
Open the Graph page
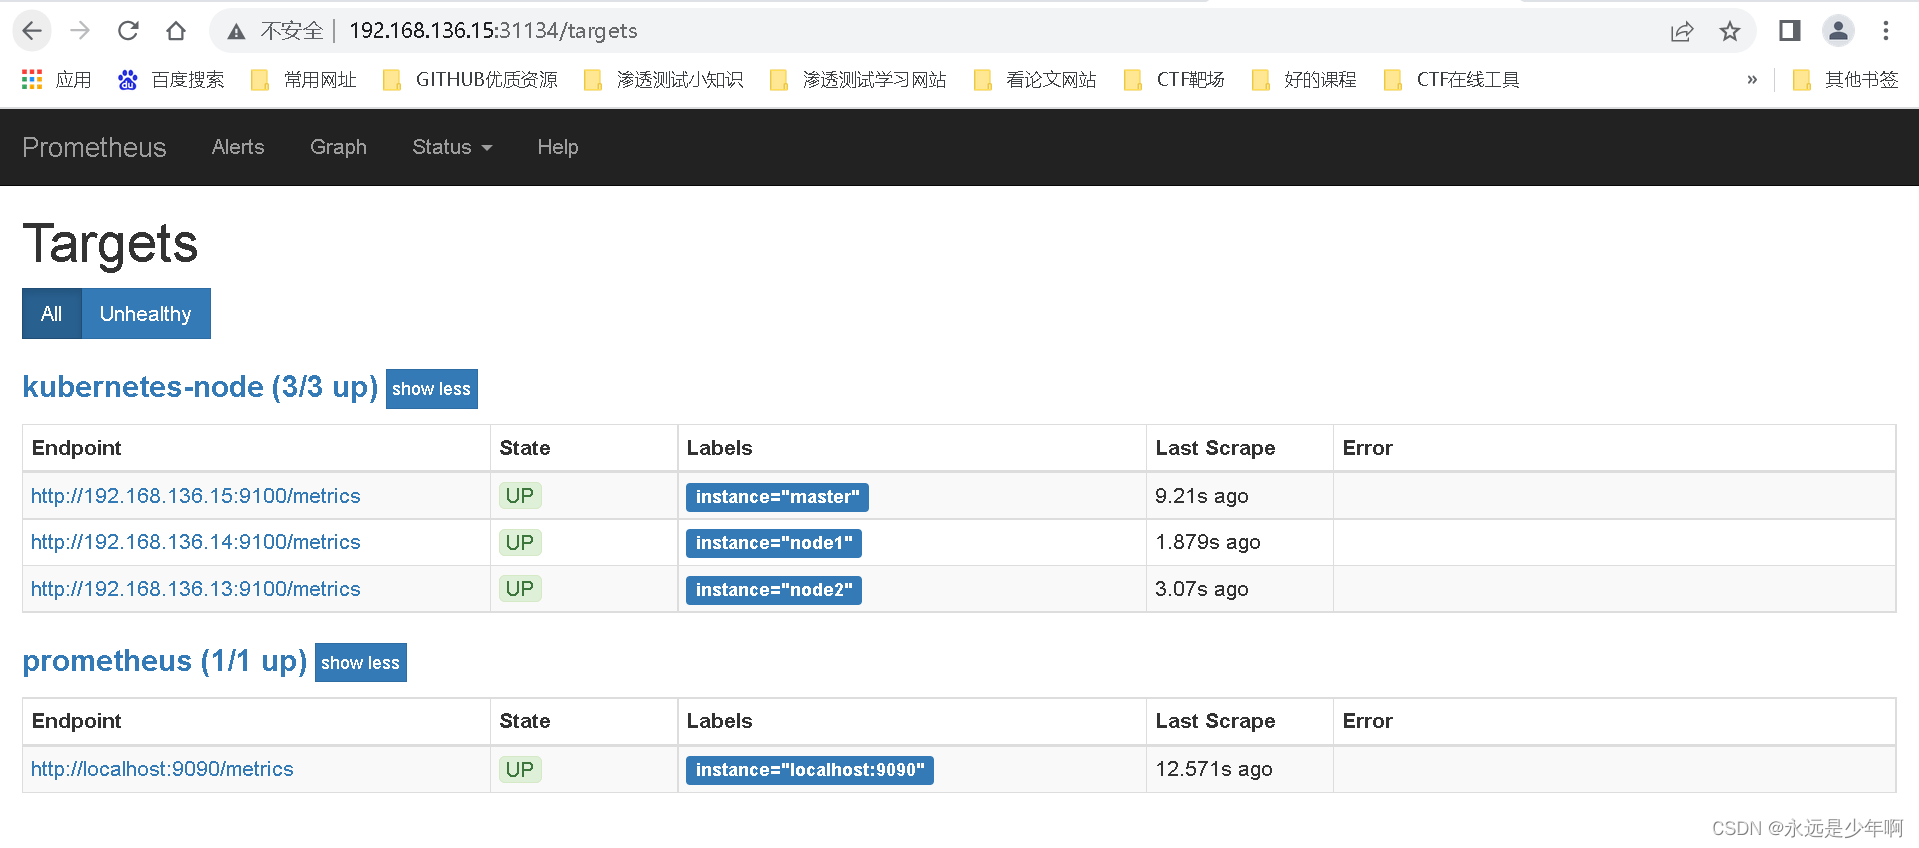coord(338,147)
